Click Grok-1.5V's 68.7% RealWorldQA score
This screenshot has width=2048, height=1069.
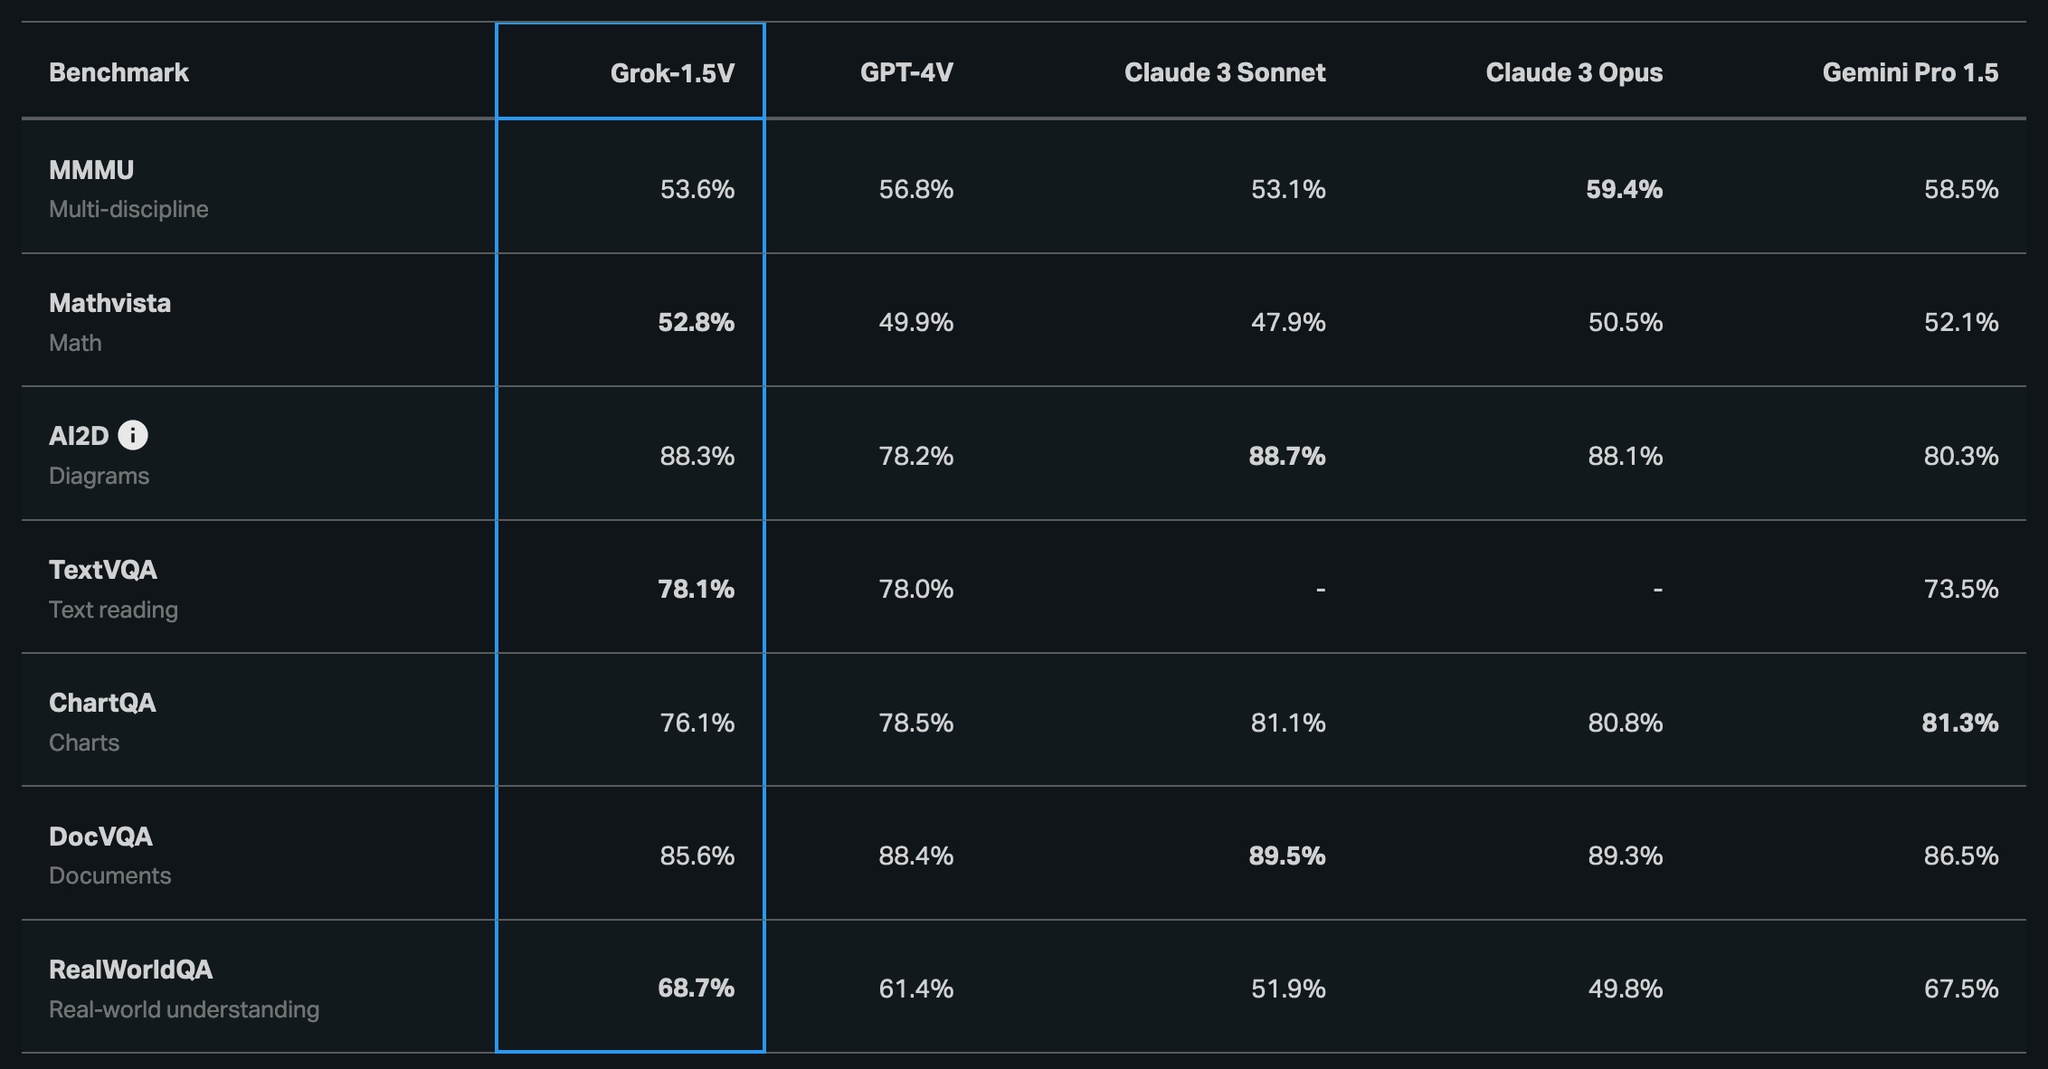coord(696,989)
